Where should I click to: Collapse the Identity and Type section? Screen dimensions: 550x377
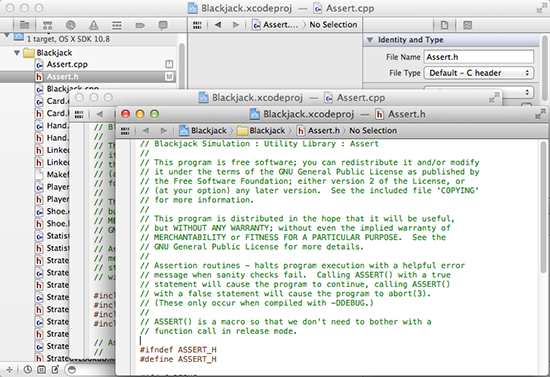[370, 40]
